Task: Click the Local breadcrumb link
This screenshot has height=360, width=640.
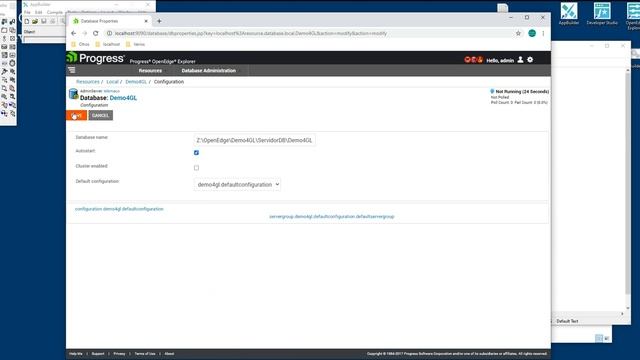Action: click(x=112, y=82)
